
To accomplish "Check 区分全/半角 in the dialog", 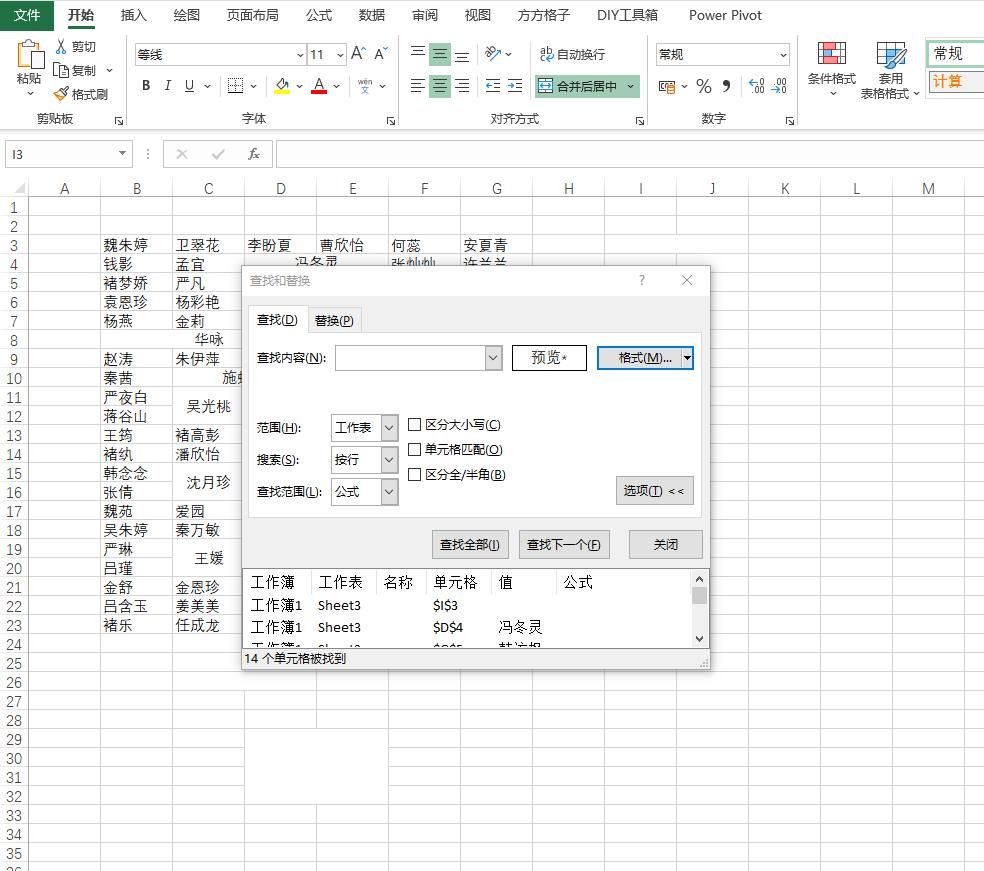I will point(414,475).
